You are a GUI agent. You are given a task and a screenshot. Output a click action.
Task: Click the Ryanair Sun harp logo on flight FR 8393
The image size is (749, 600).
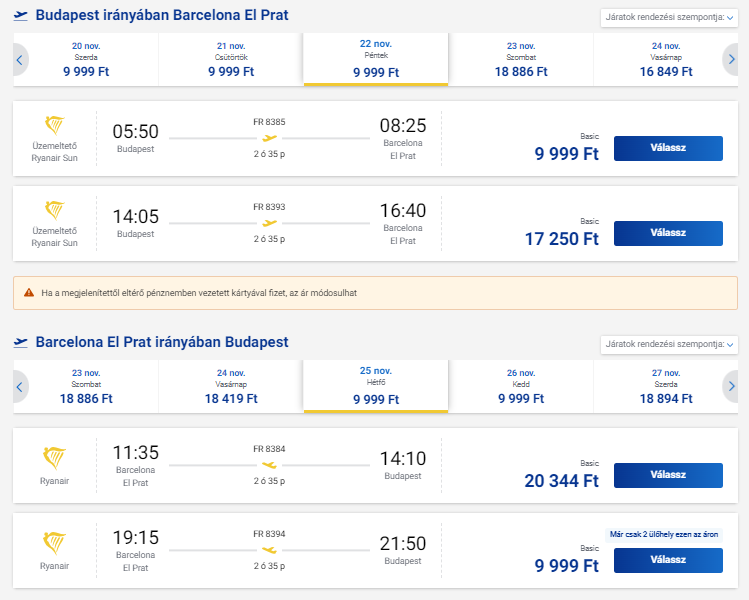coord(54,210)
